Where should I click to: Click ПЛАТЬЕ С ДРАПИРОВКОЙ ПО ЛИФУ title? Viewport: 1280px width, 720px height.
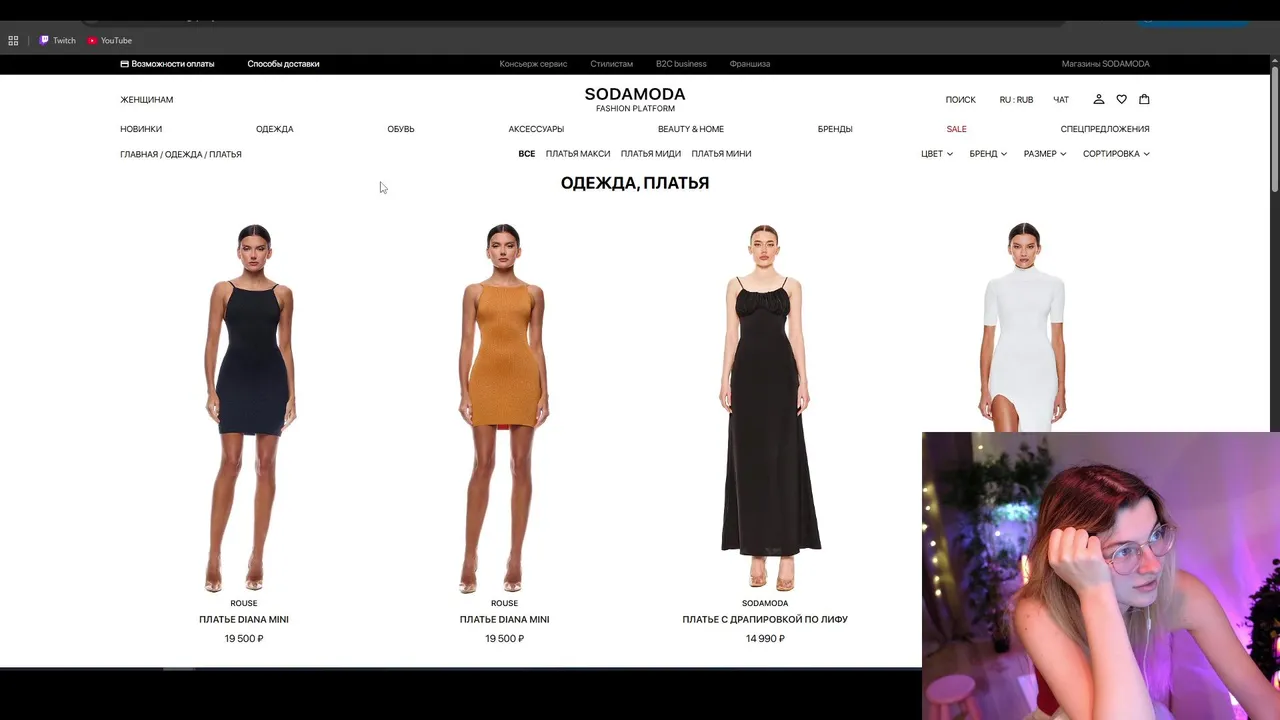[x=765, y=620]
